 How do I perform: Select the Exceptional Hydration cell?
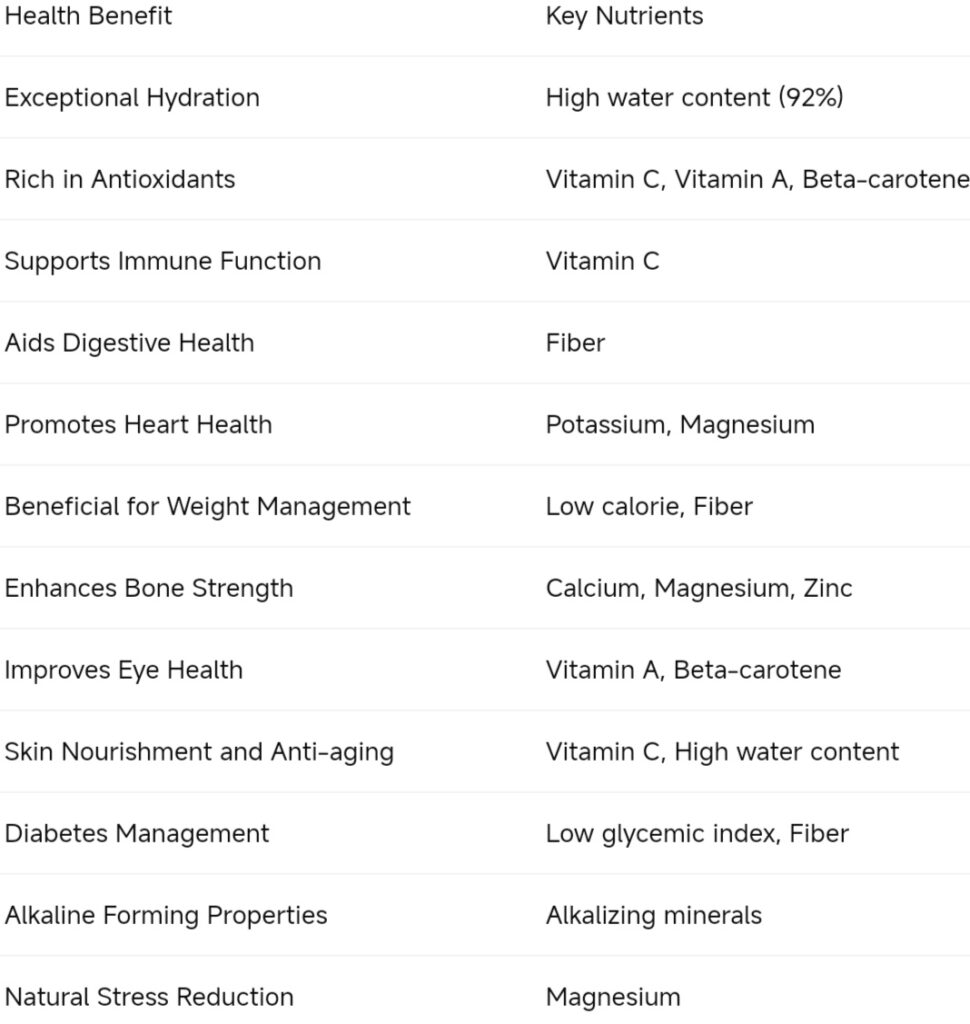[x=132, y=98]
